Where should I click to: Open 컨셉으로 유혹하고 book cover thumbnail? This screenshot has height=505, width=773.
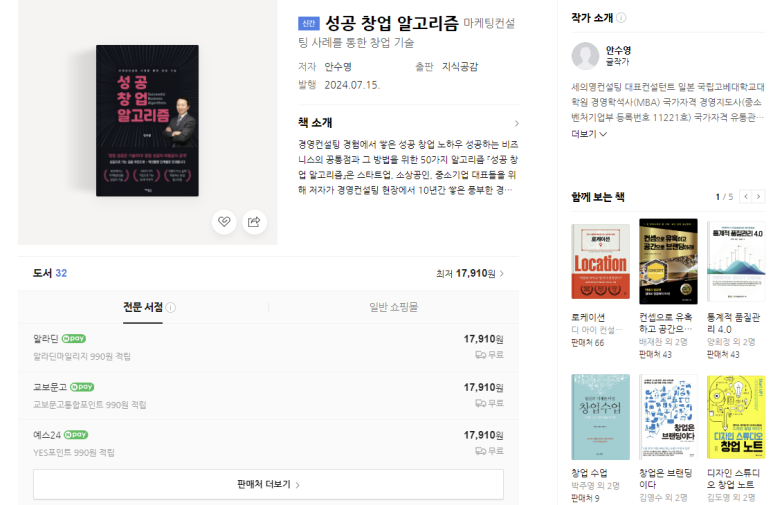[x=668, y=261]
